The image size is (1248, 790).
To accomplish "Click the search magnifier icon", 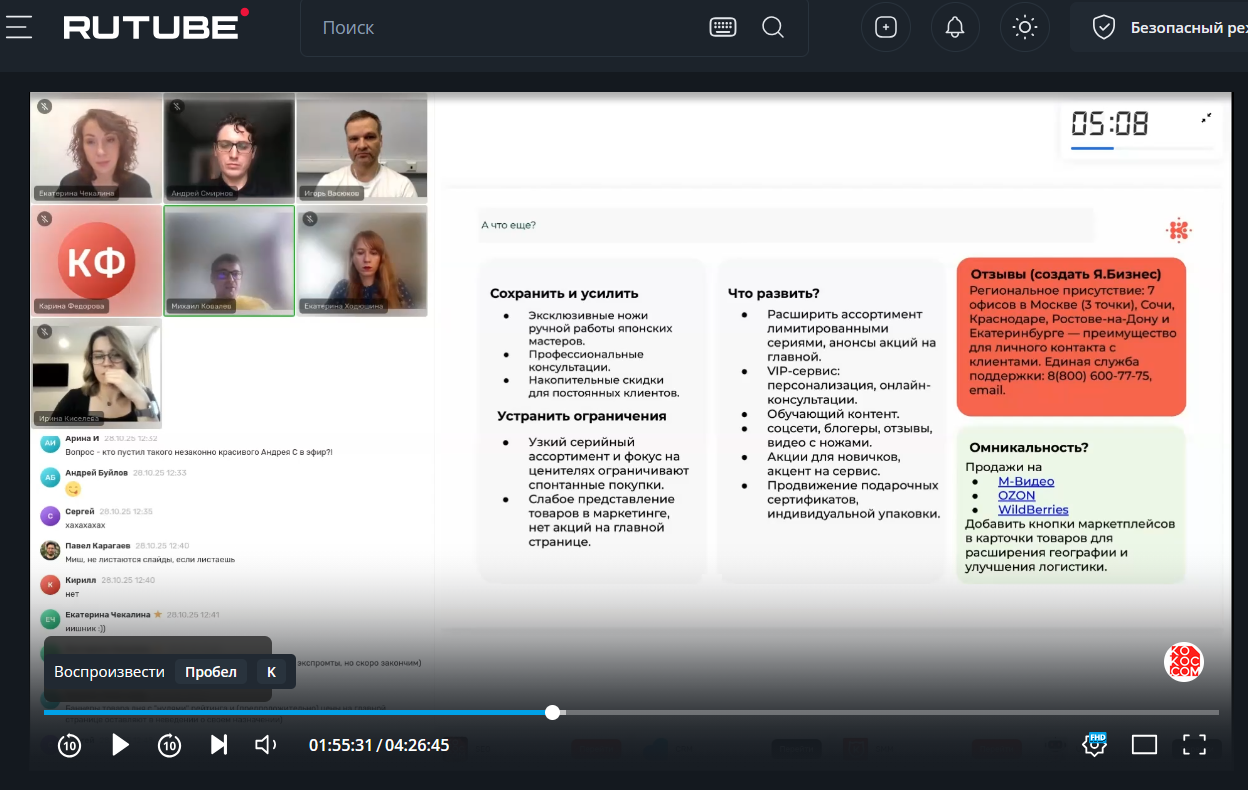I will pyautogui.click(x=773, y=27).
